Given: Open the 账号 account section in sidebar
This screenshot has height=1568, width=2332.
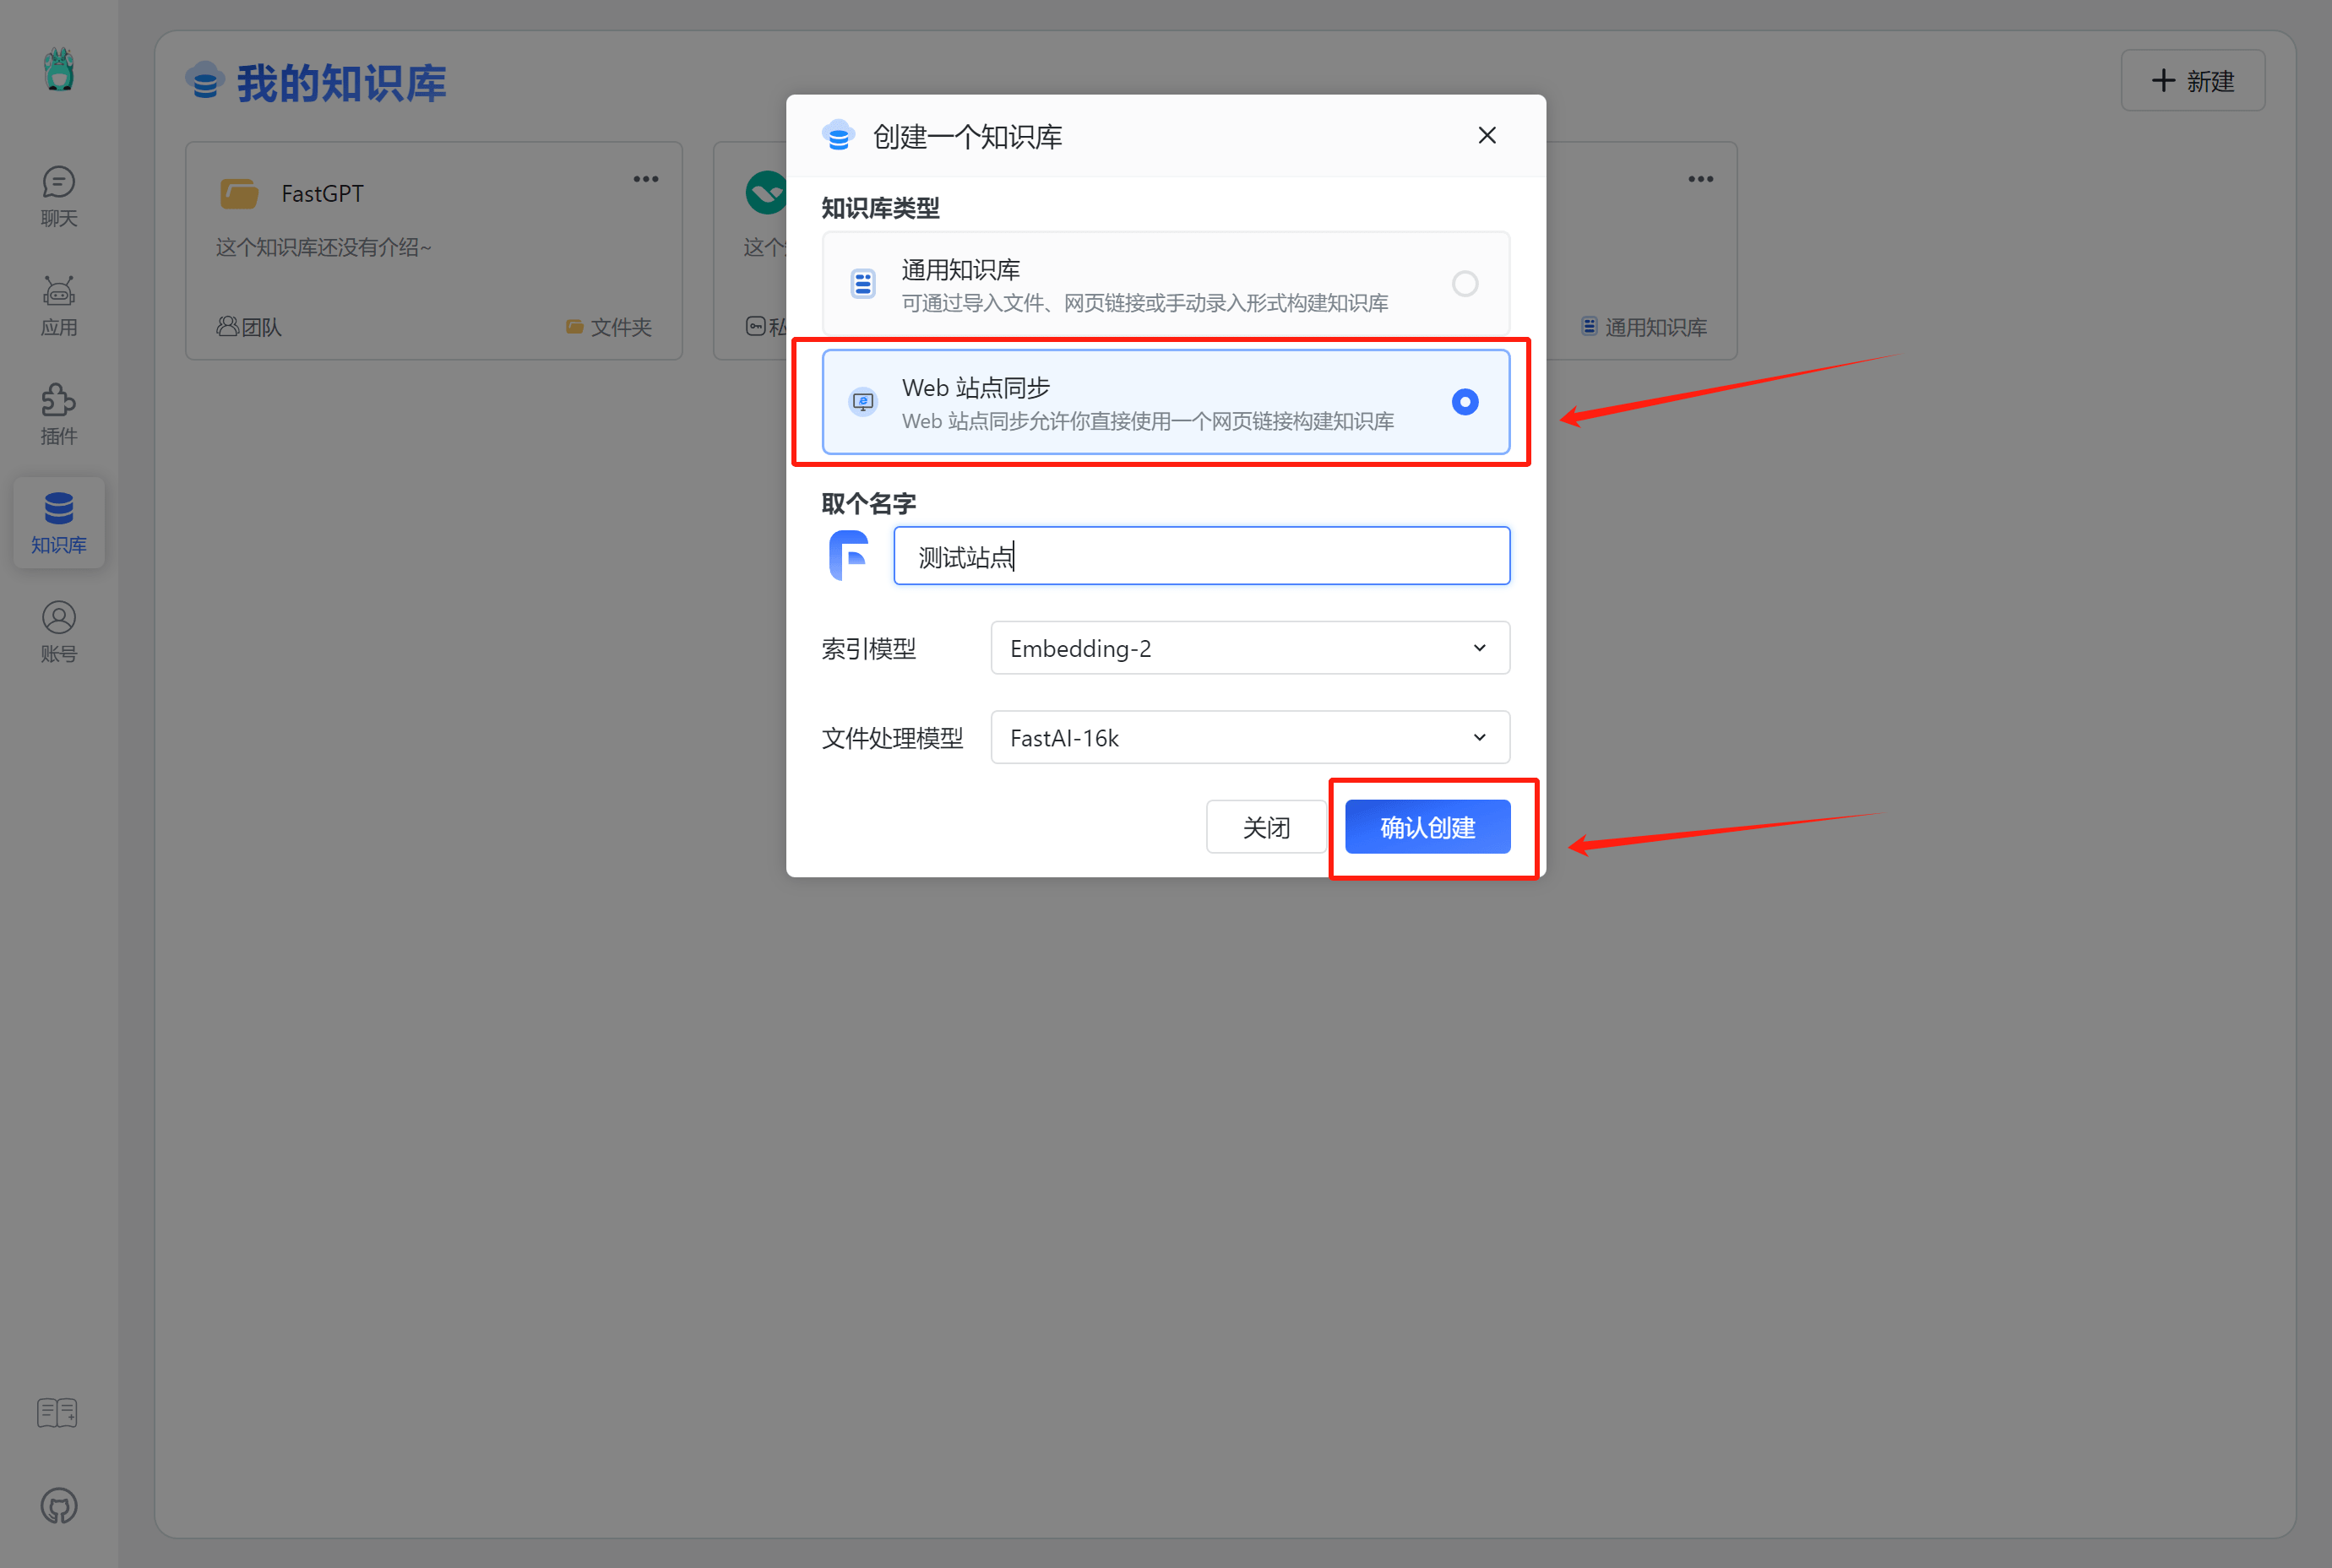Looking at the screenshot, I should coord(58,630).
